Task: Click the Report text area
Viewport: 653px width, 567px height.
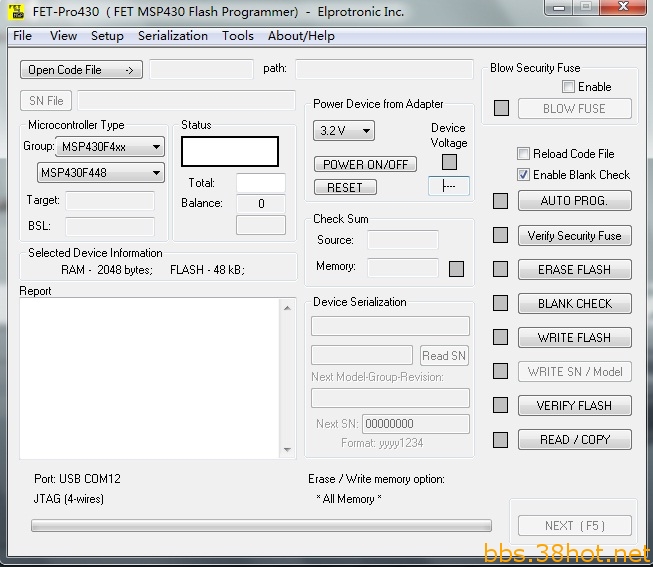Action: (150, 378)
